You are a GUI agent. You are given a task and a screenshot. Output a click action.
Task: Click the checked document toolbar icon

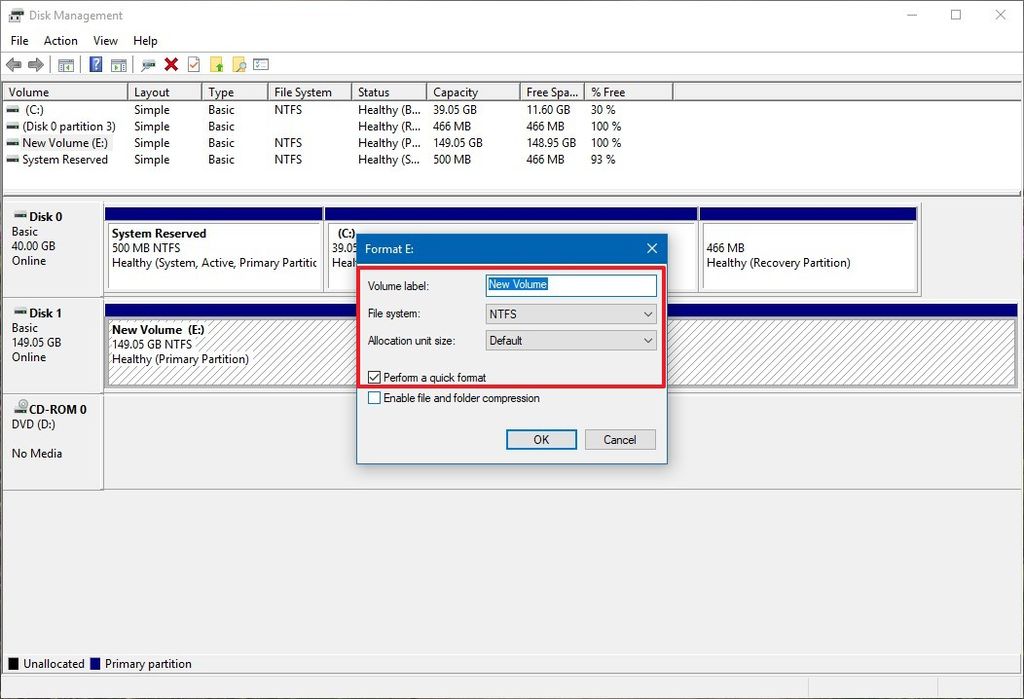[193, 64]
